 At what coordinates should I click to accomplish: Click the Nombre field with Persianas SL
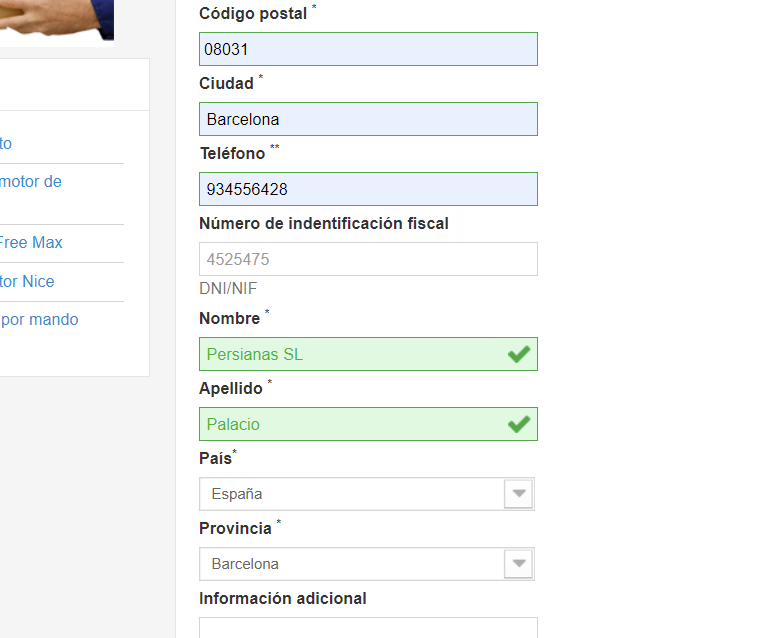368,354
